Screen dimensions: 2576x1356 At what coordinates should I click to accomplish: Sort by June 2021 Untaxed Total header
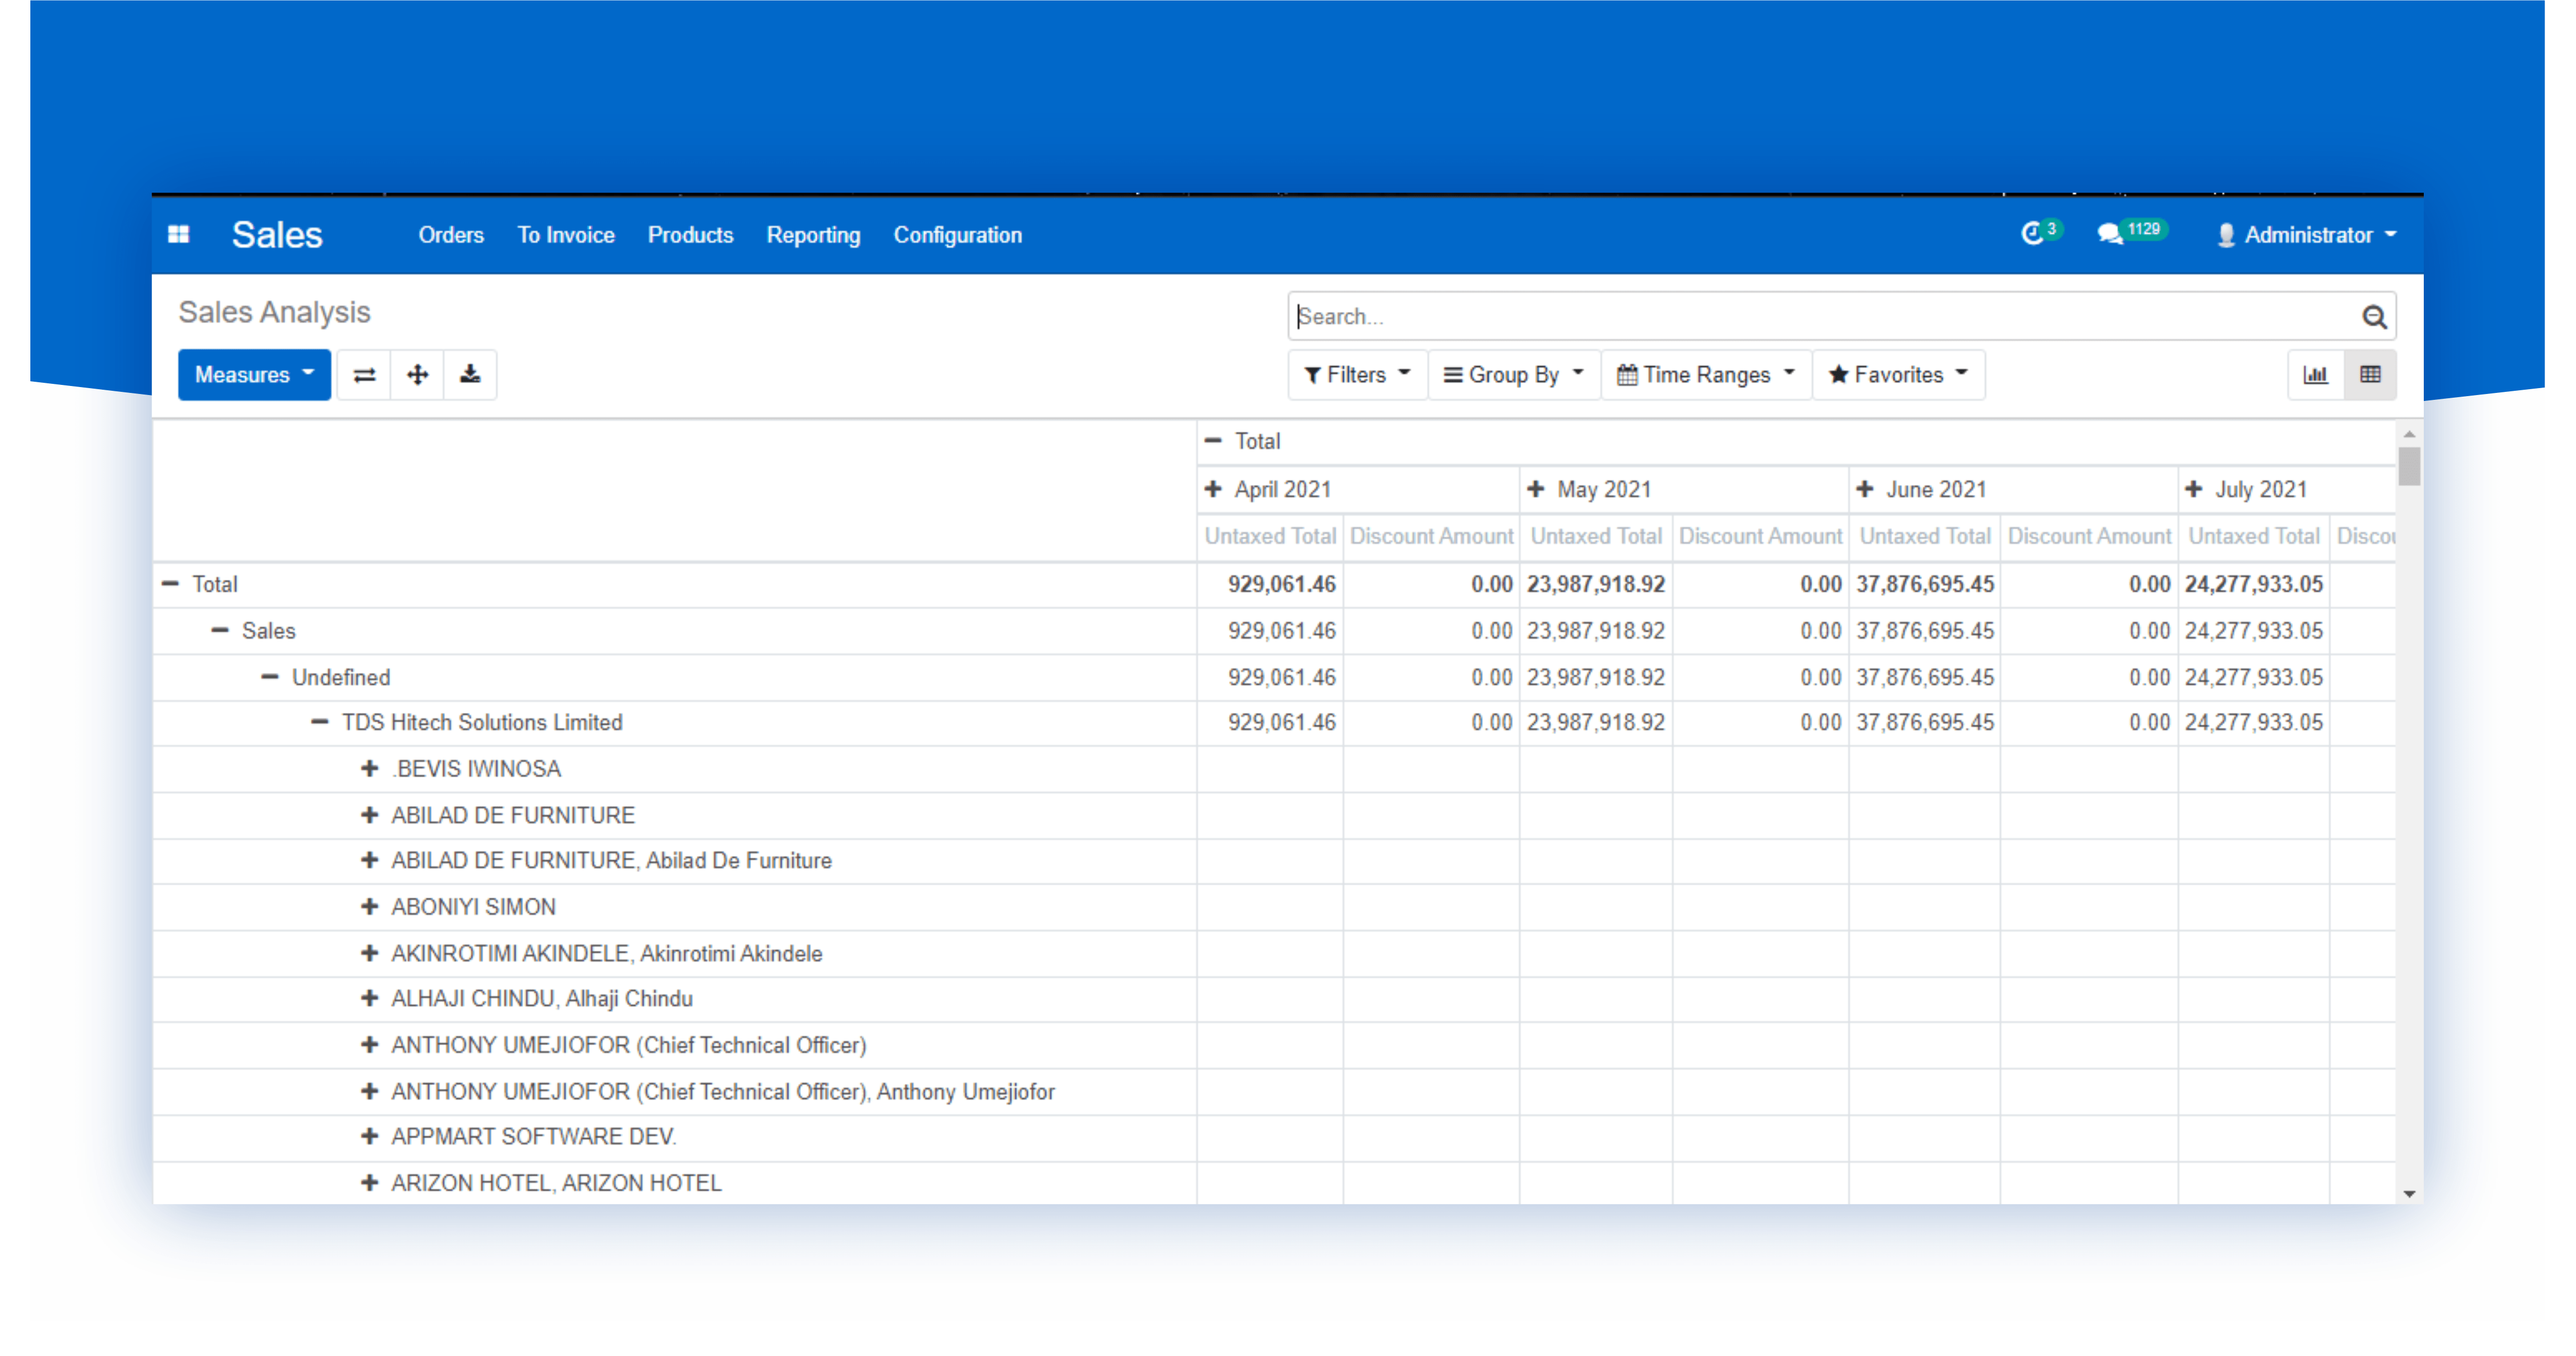tap(1925, 537)
